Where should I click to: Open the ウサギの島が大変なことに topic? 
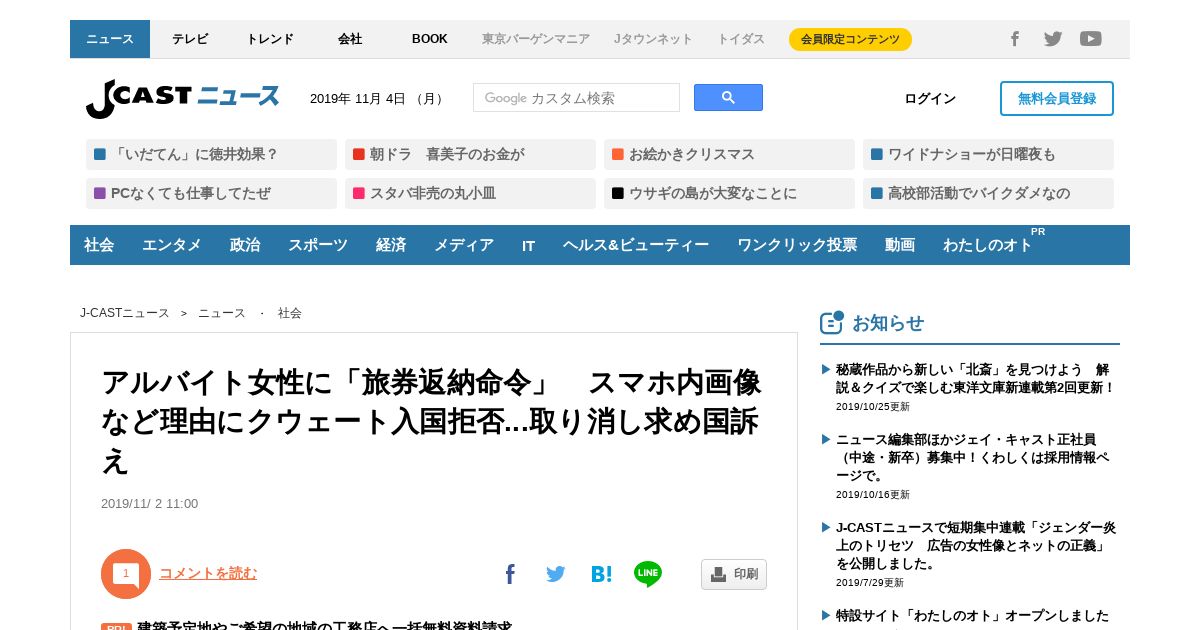[729, 193]
